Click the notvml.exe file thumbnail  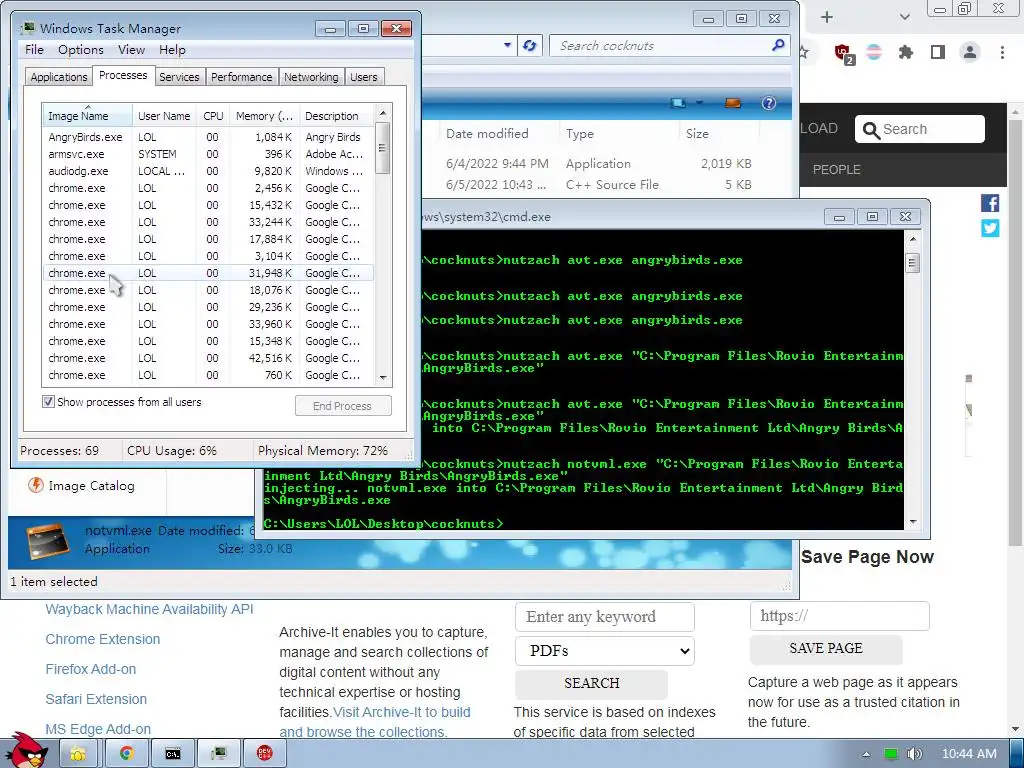coord(47,541)
